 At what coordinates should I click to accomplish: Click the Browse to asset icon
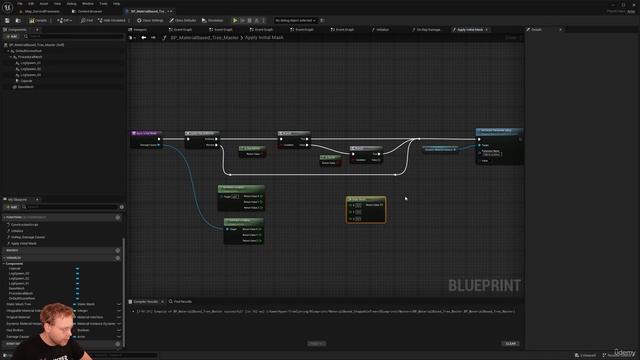click(x=18, y=20)
